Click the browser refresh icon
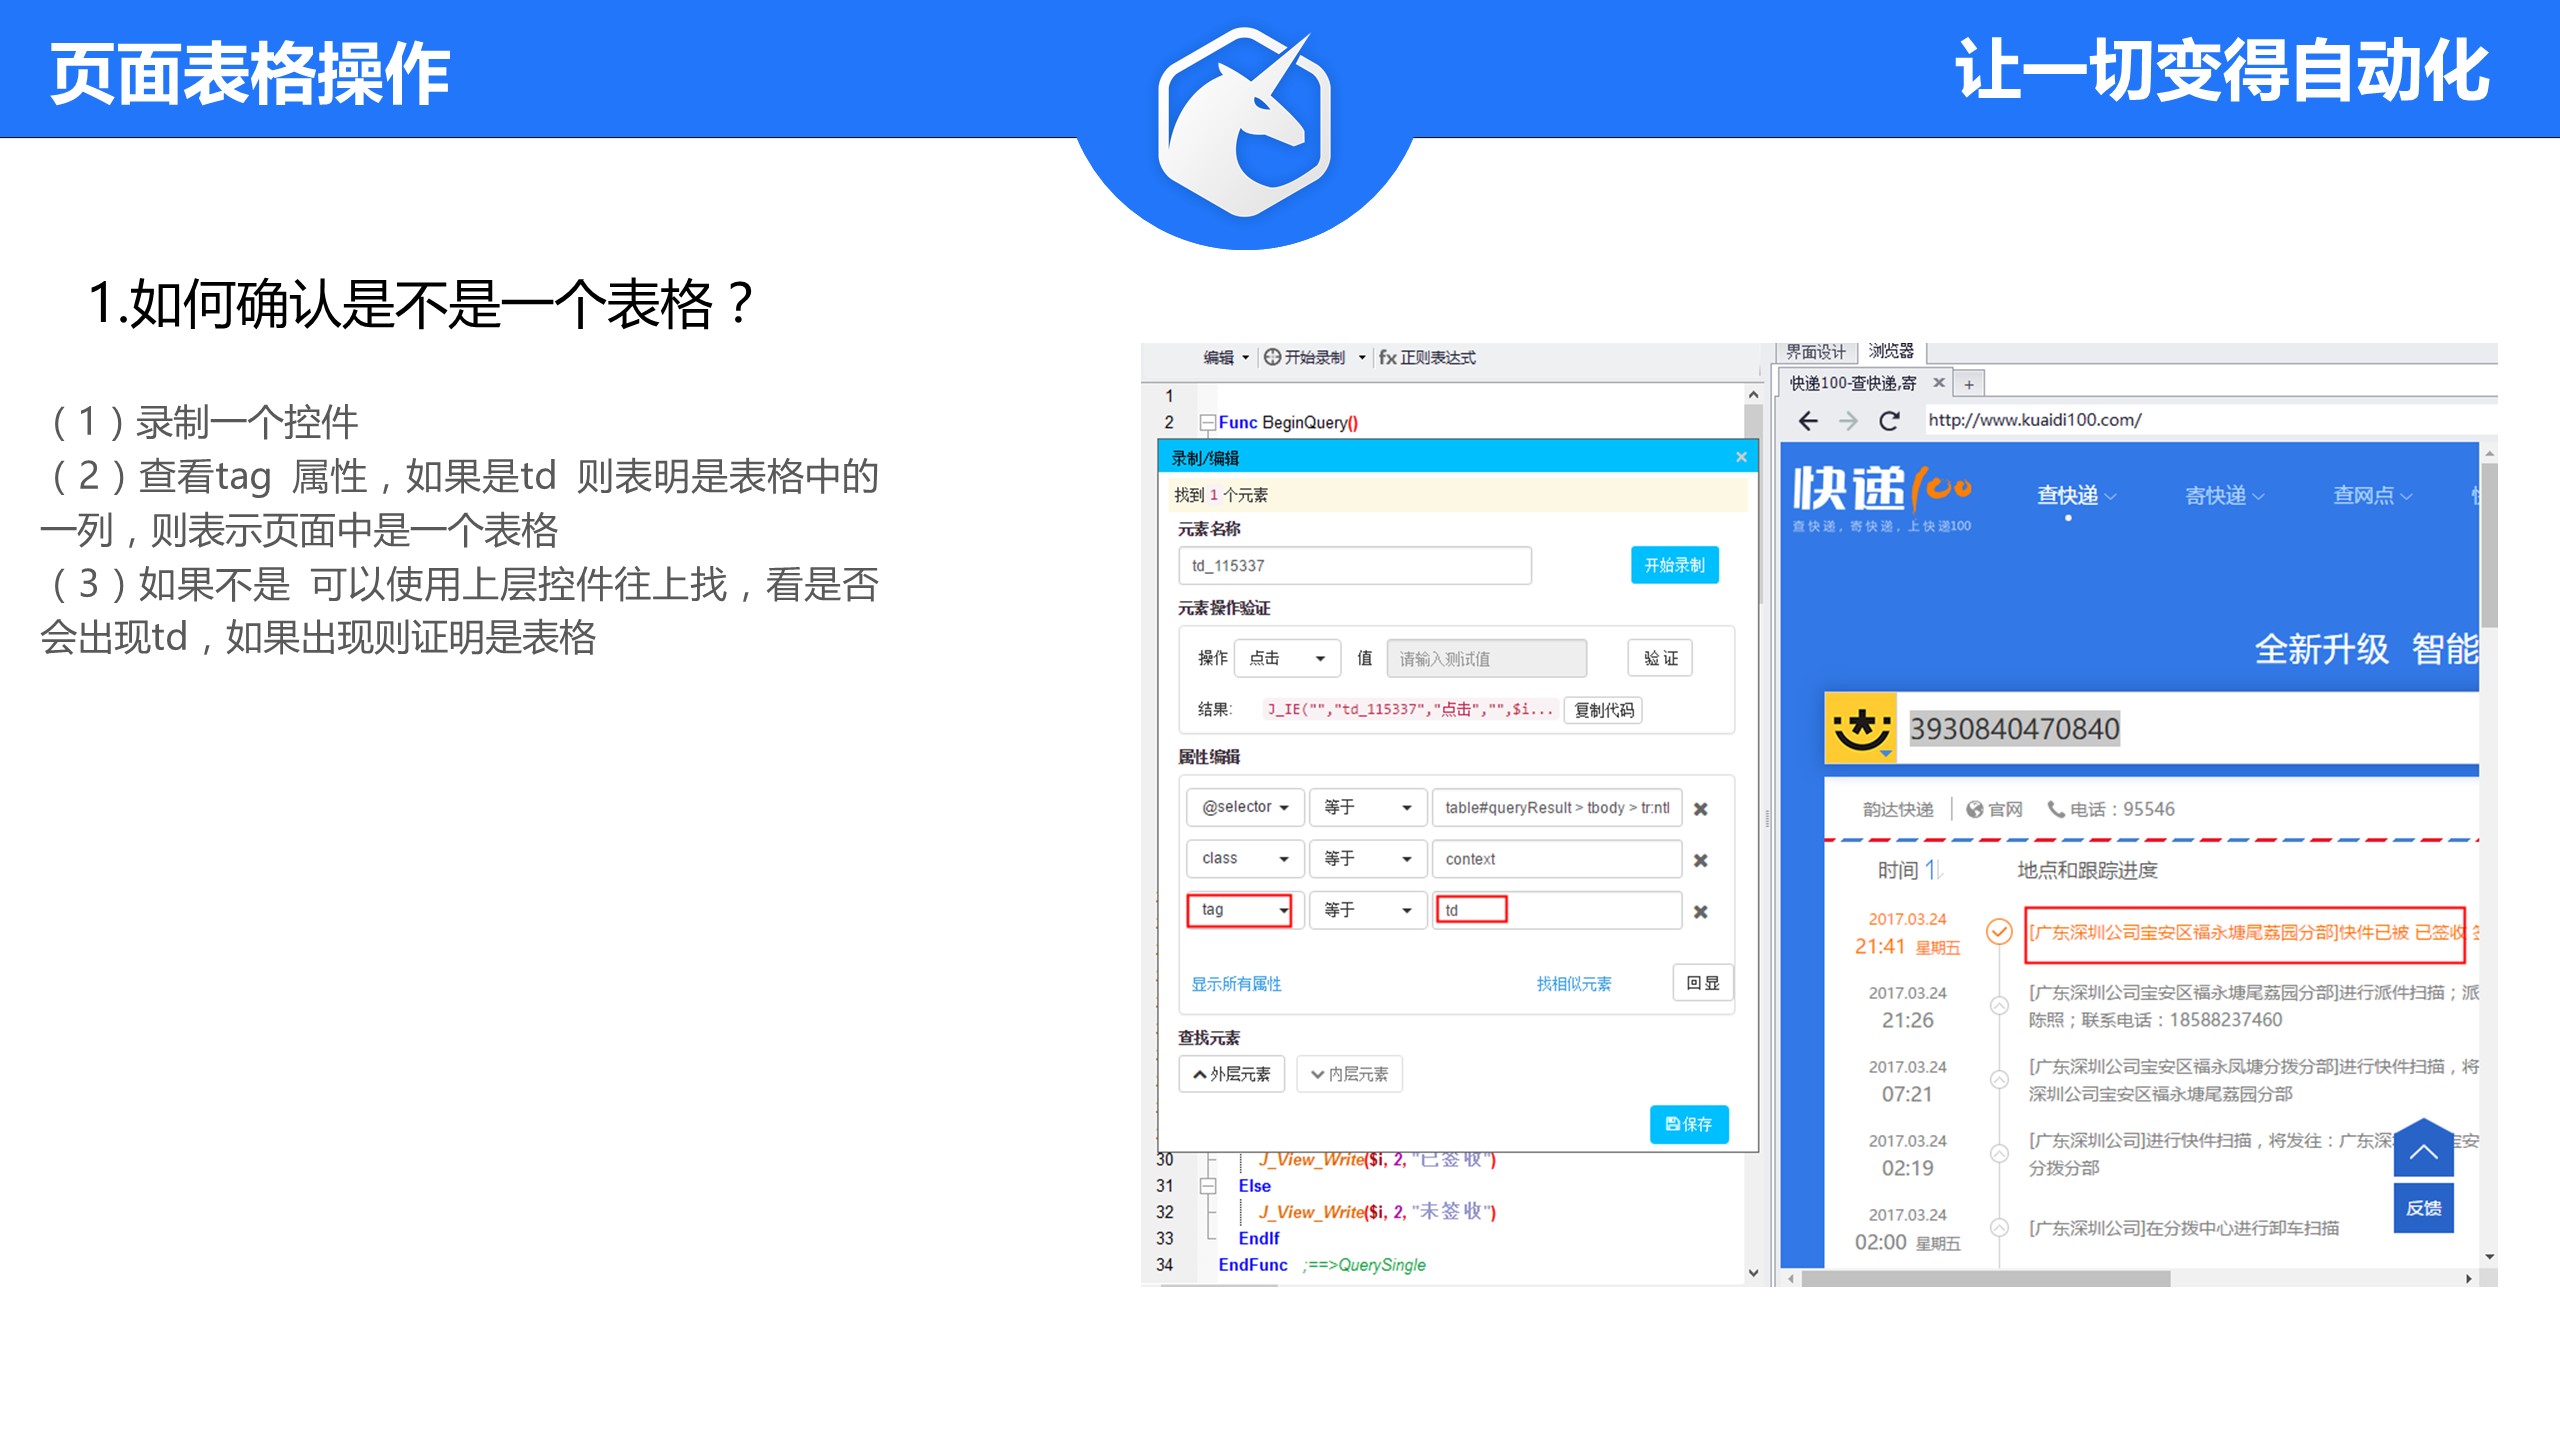Image resolution: width=2560 pixels, height=1440 pixels. coord(1889,421)
